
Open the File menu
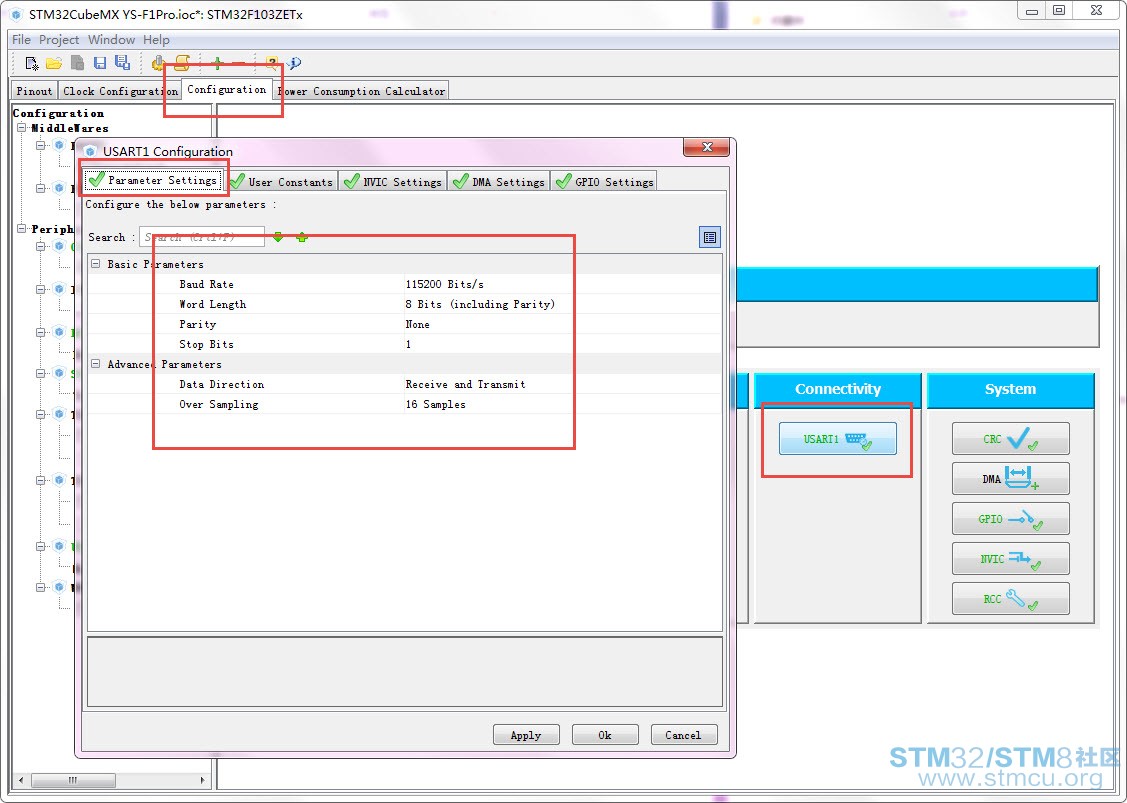click(21, 40)
